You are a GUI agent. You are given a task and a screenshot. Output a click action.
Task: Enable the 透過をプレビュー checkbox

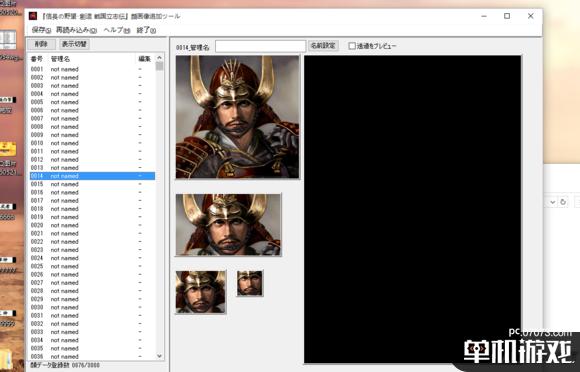(352, 46)
